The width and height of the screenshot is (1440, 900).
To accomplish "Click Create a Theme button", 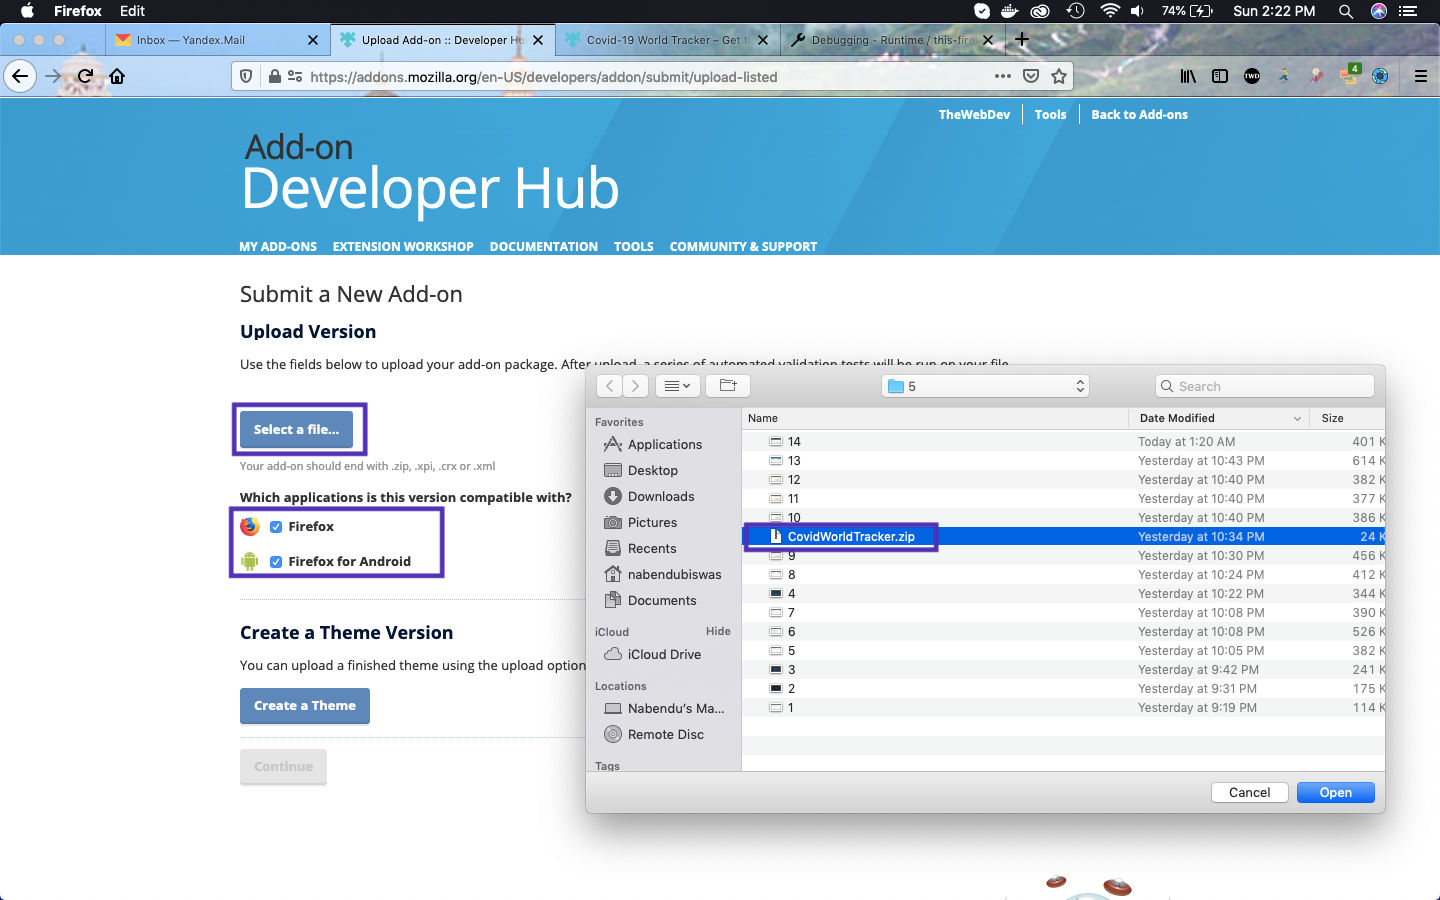I will pyautogui.click(x=305, y=705).
